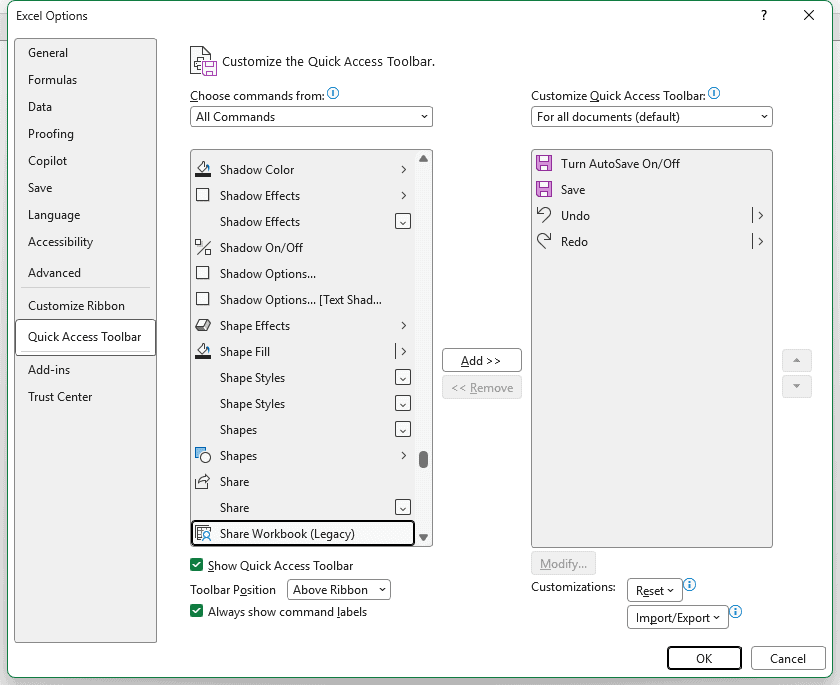Click the Shapes circle-and-square icon
840x685 pixels.
coord(202,455)
